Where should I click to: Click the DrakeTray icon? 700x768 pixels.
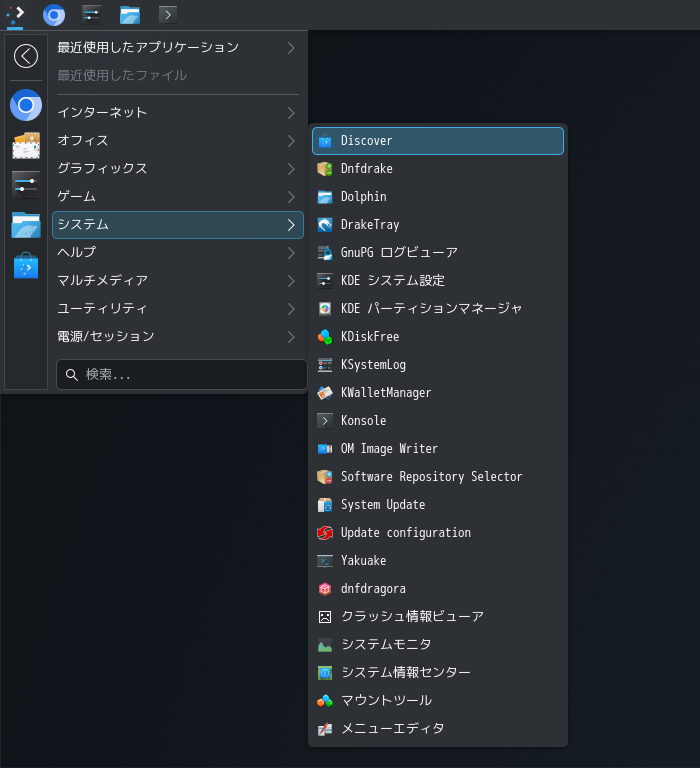[x=325, y=225]
